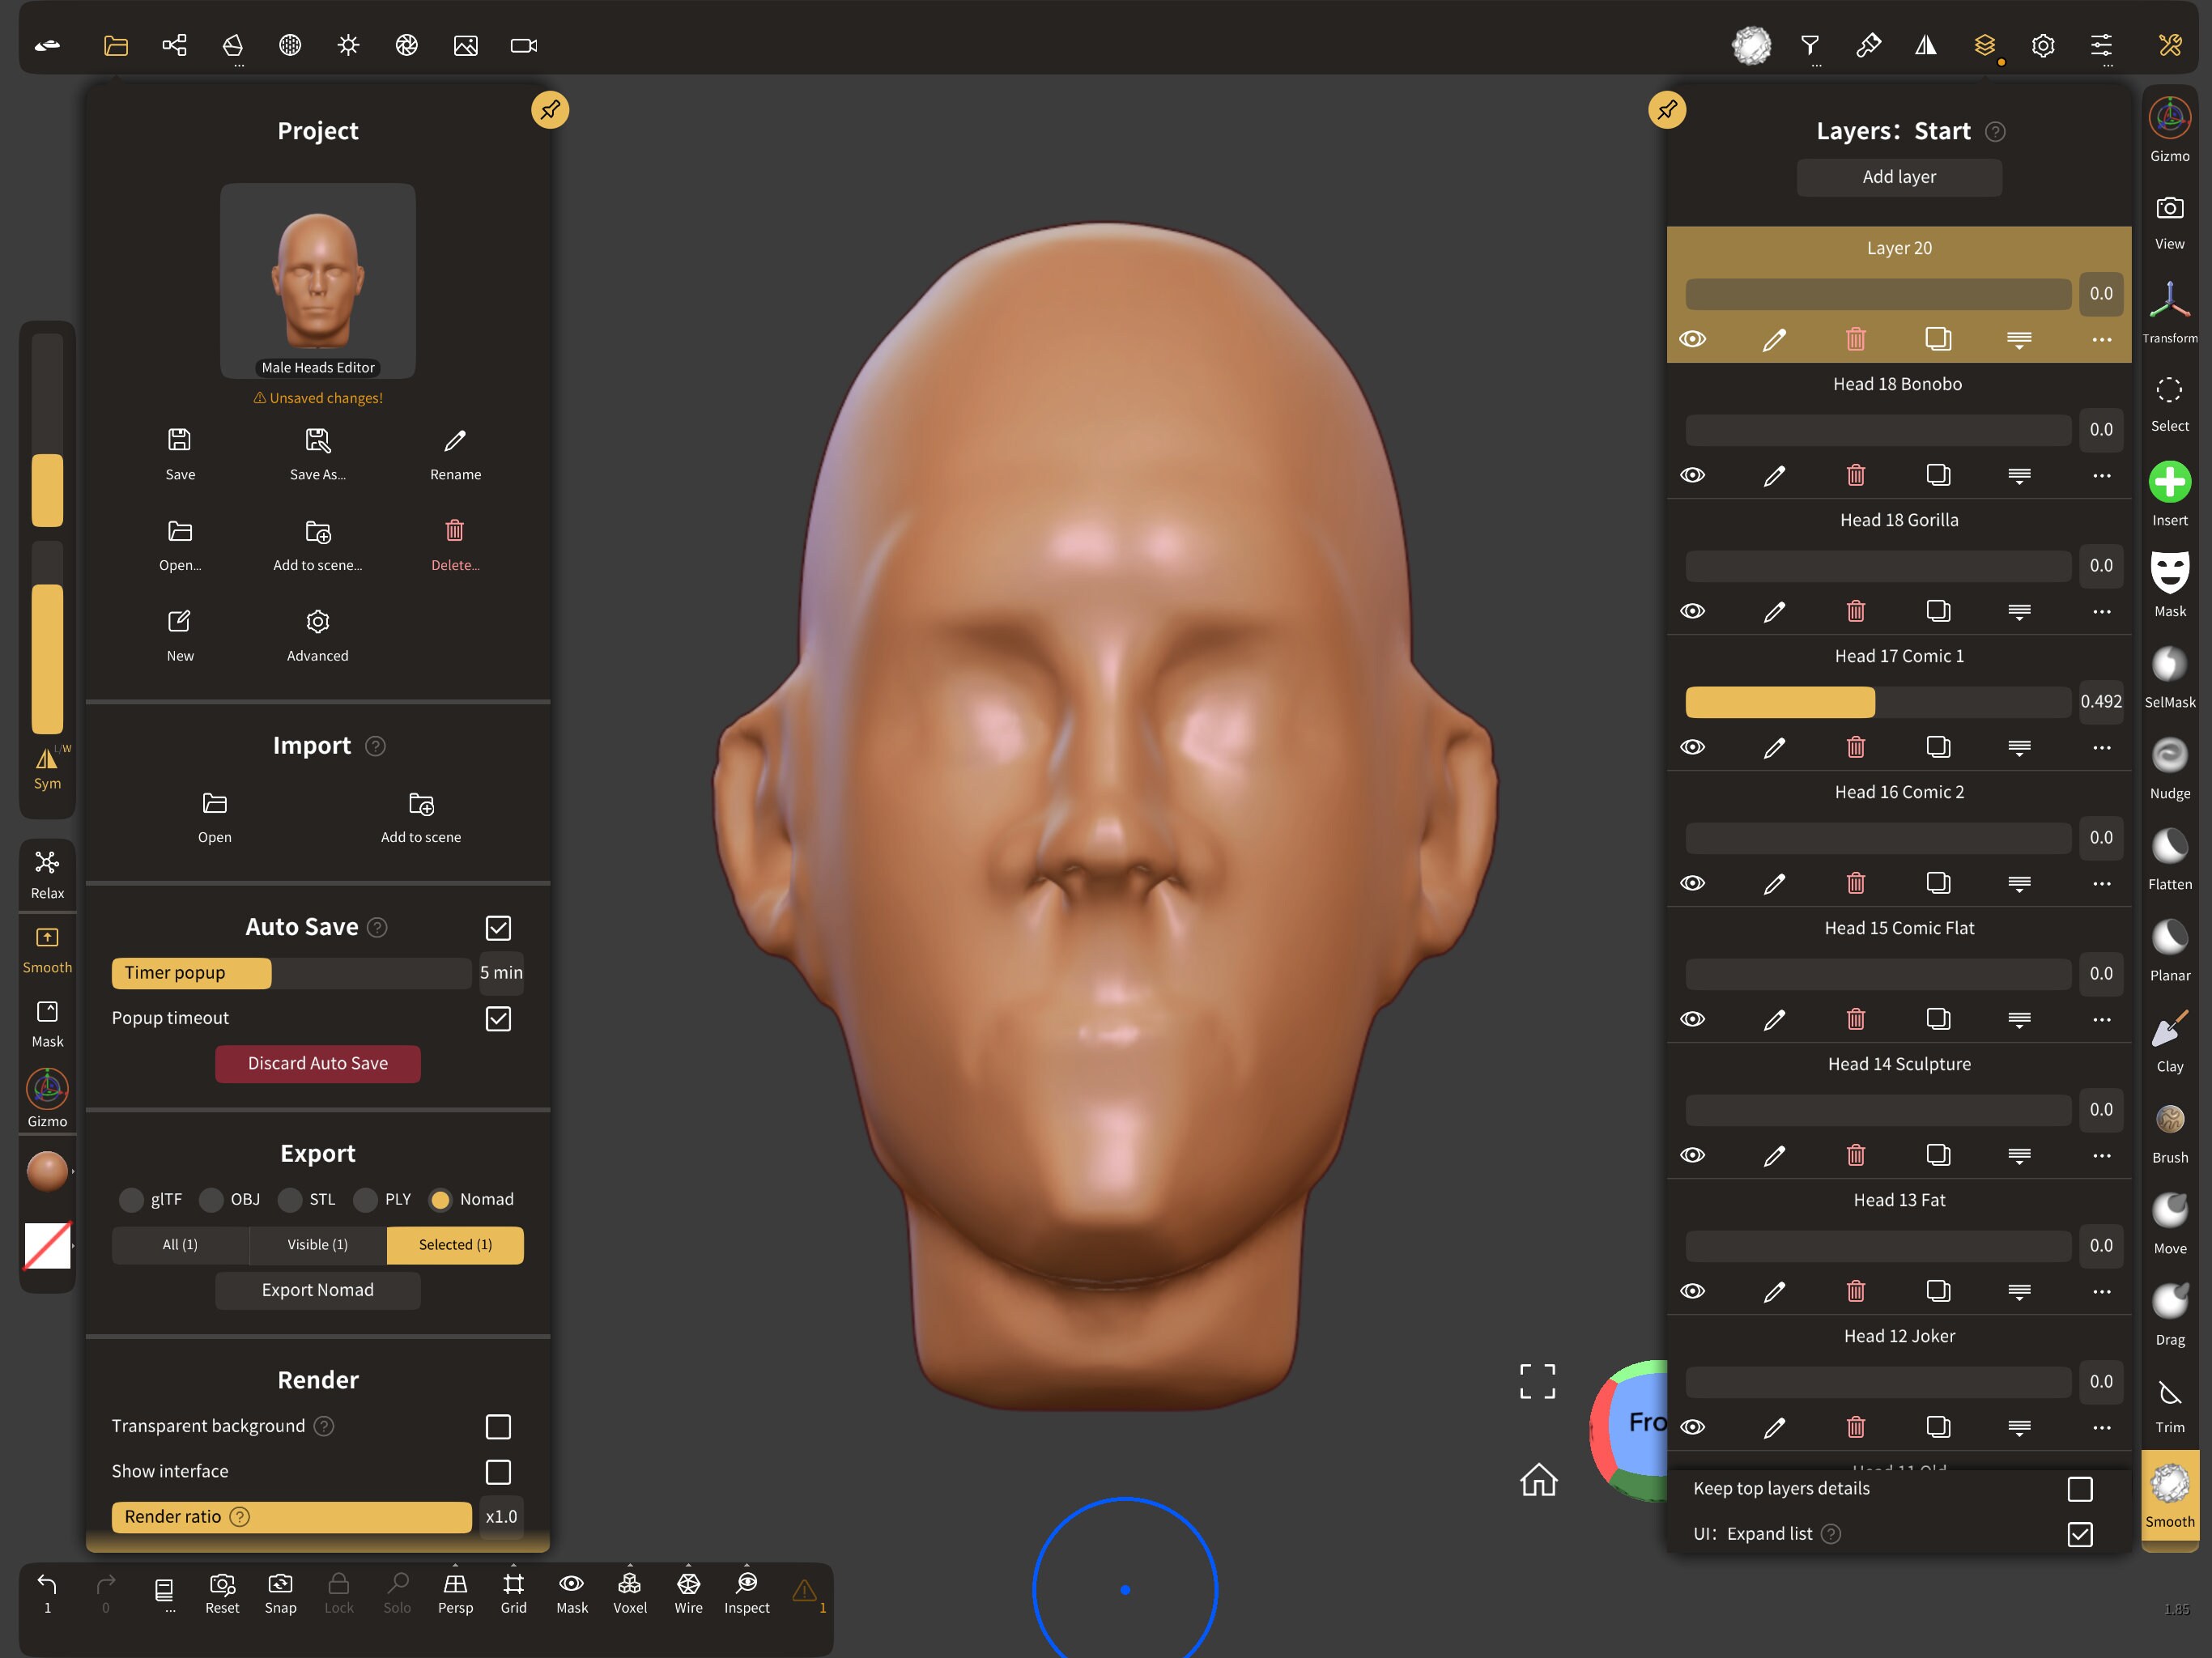2212x1658 pixels.
Task: Open the Male Heads Editor project thumbnail
Action: [x=317, y=280]
